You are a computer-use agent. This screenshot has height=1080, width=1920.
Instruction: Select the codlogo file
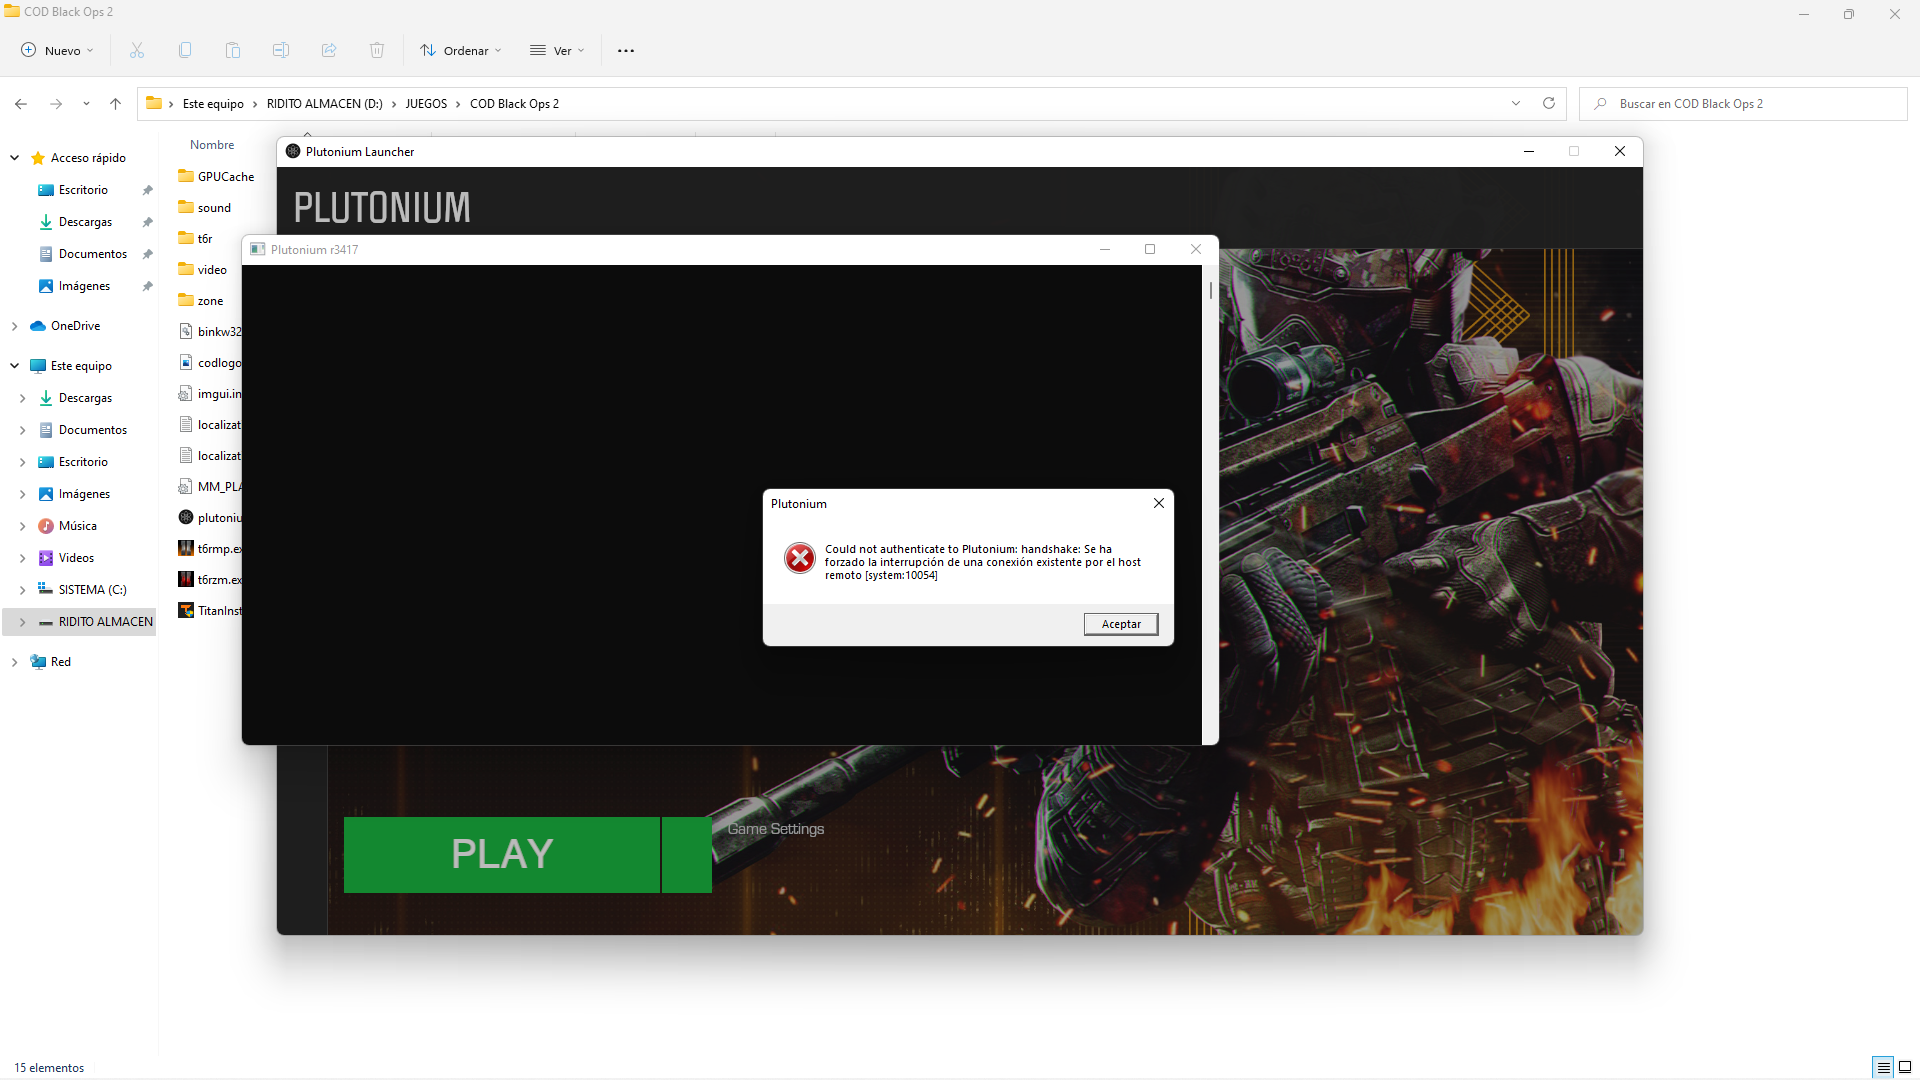tap(210, 363)
